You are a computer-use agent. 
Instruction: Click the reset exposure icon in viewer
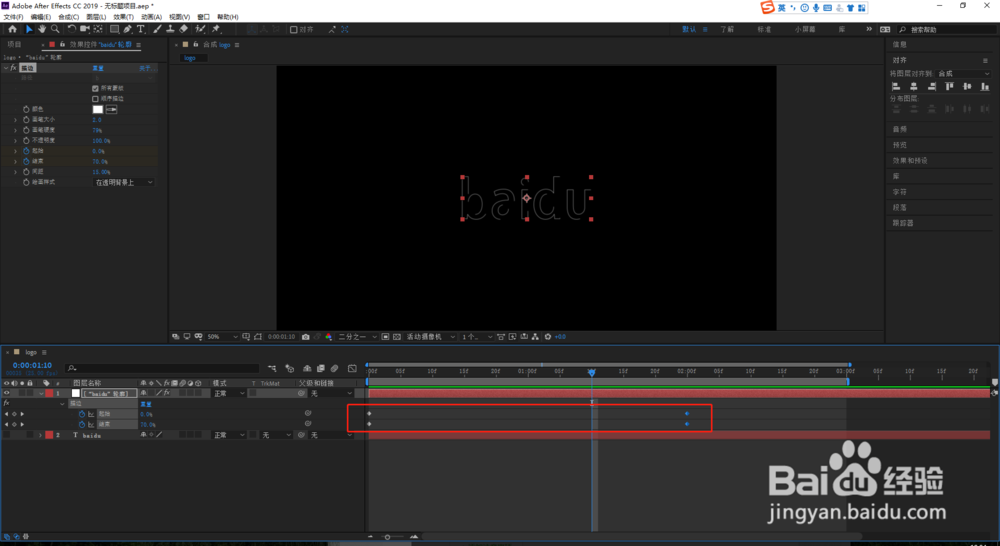547,337
